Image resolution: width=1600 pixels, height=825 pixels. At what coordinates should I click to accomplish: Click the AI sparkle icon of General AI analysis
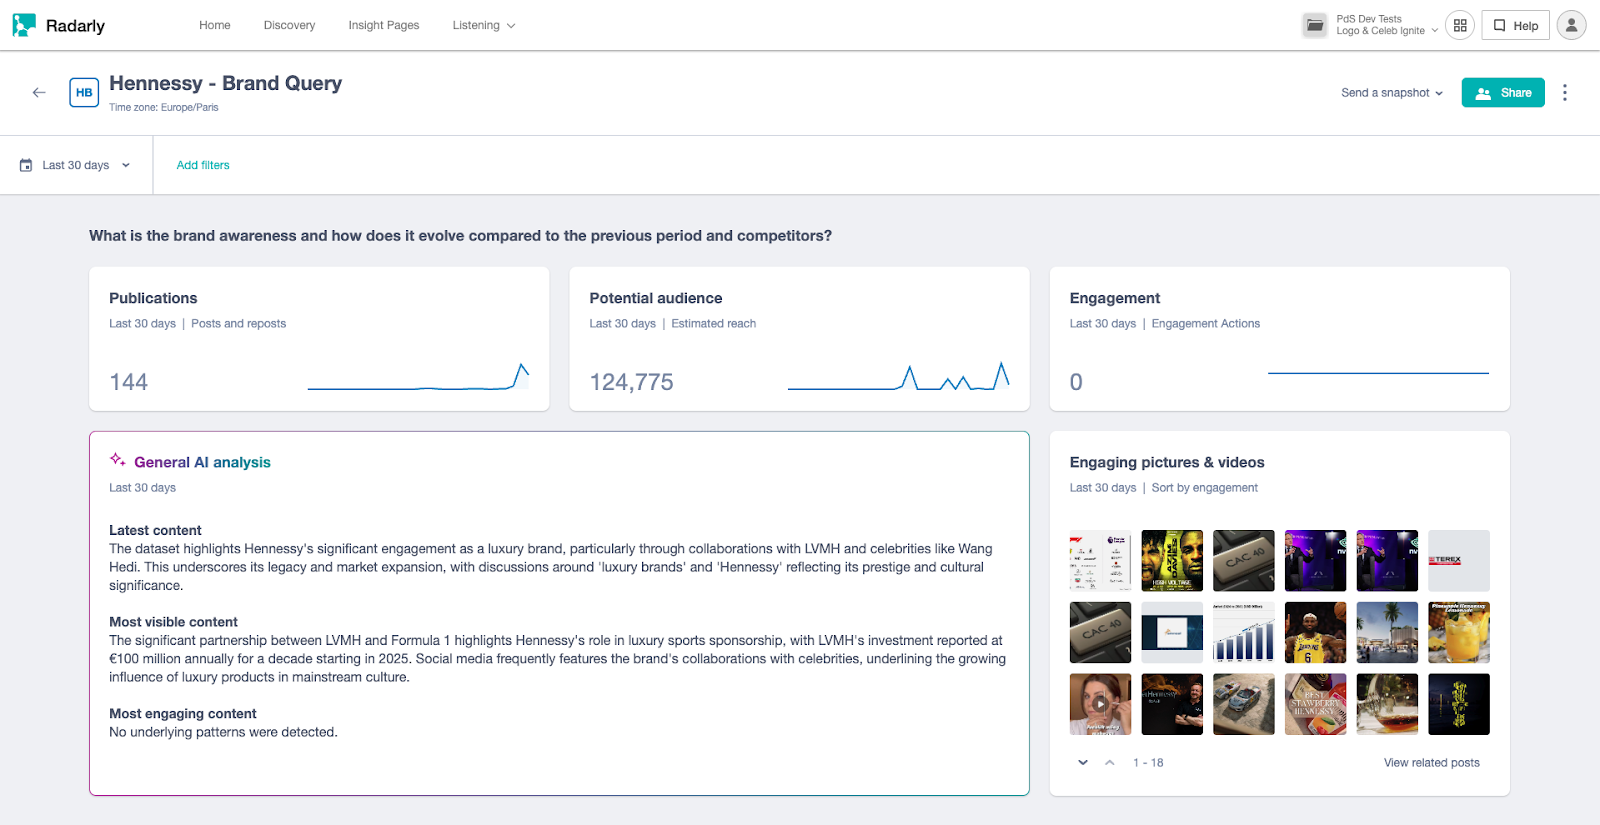click(118, 460)
